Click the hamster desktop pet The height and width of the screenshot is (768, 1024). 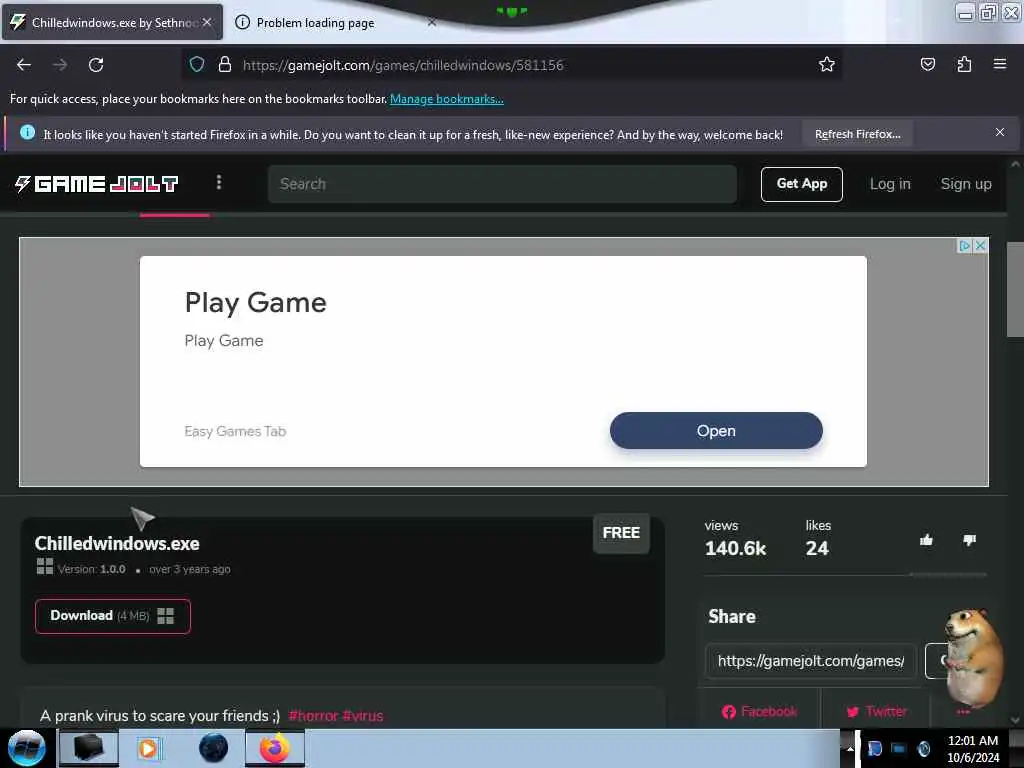tap(974, 657)
